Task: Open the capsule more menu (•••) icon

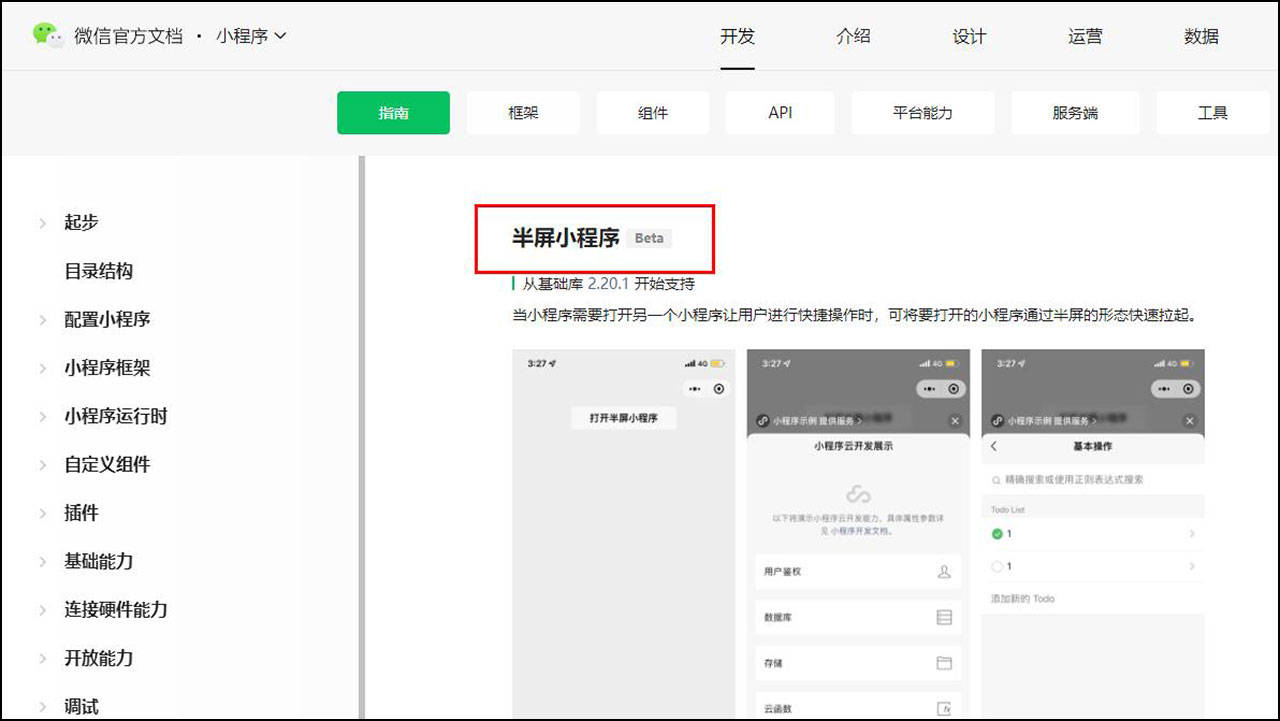Action: (x=929, y=387)
